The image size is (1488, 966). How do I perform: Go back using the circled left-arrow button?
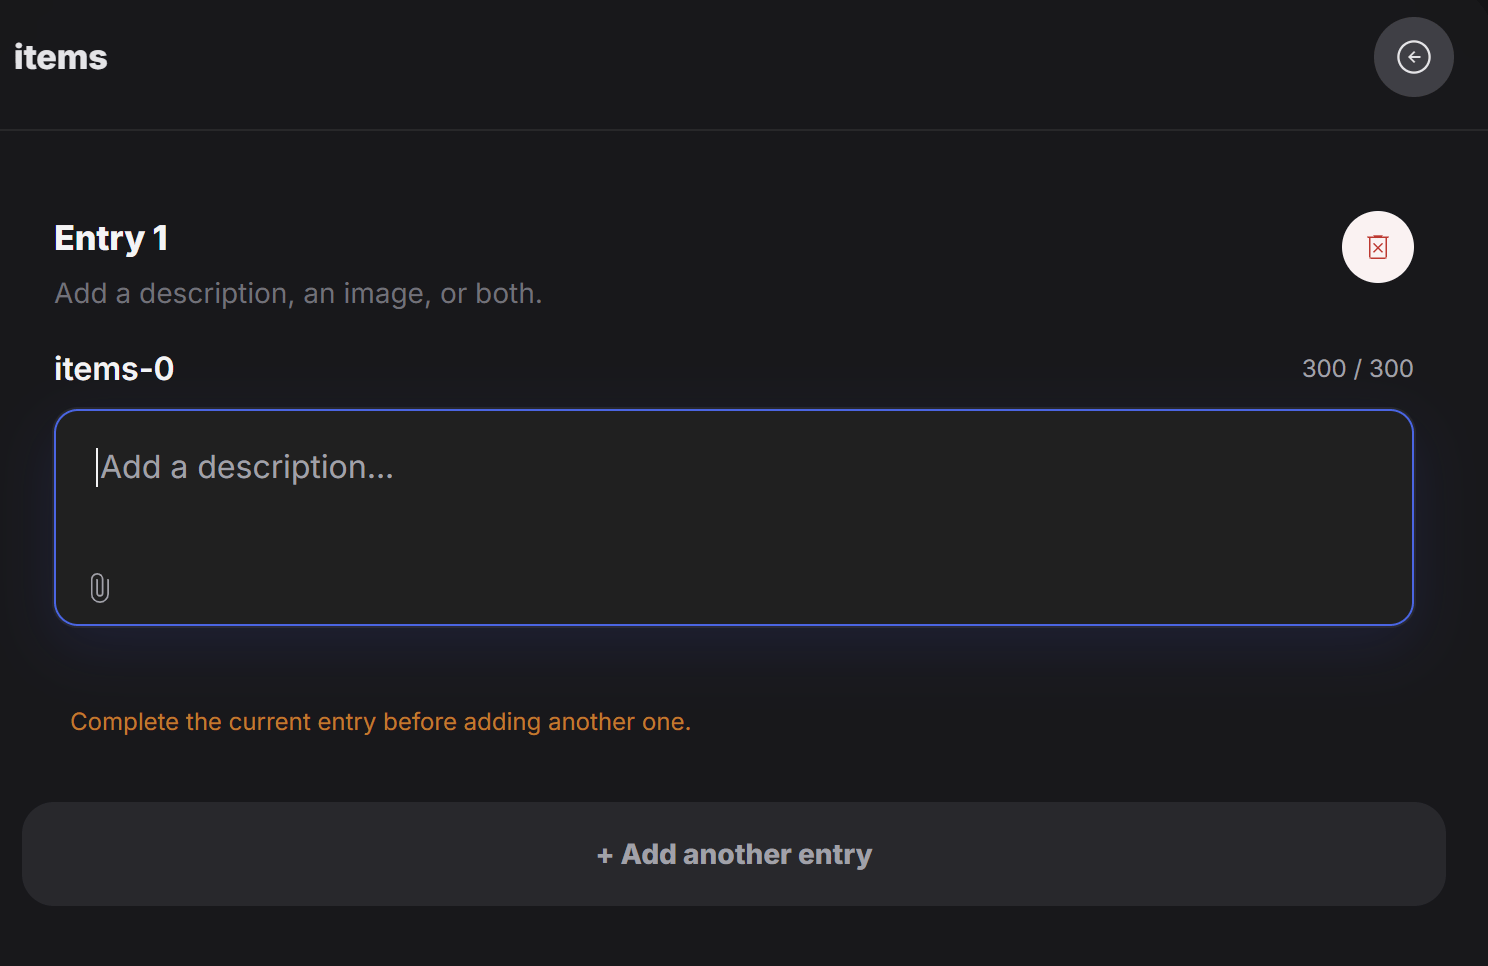(x=1413, y=57)
